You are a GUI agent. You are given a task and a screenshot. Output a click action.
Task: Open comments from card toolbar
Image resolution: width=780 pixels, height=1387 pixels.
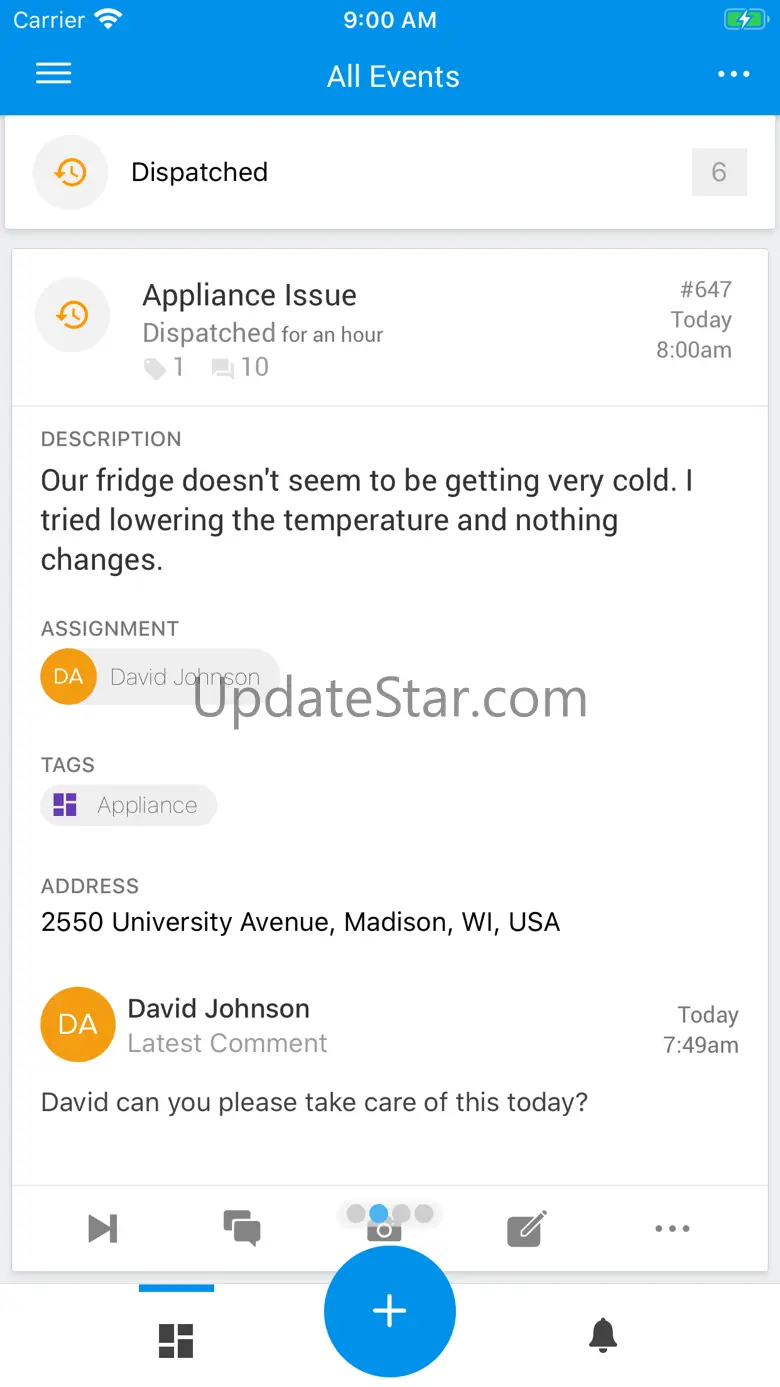(242, 1228)
